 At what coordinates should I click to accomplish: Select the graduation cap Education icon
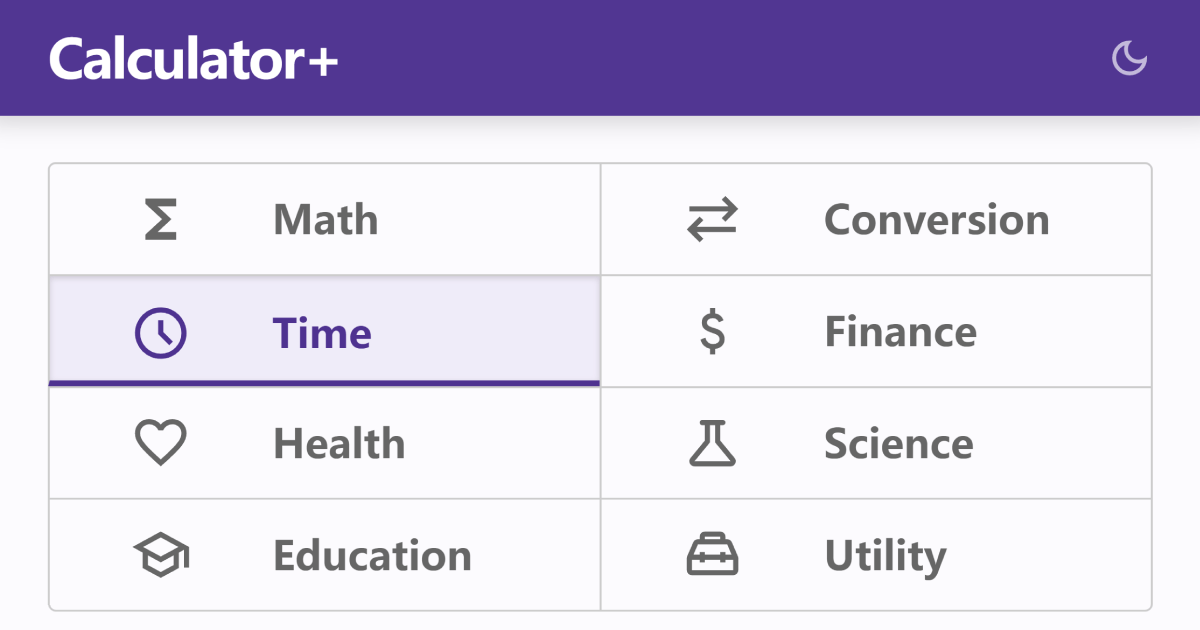pyautogui.click(x=160, y=555)
